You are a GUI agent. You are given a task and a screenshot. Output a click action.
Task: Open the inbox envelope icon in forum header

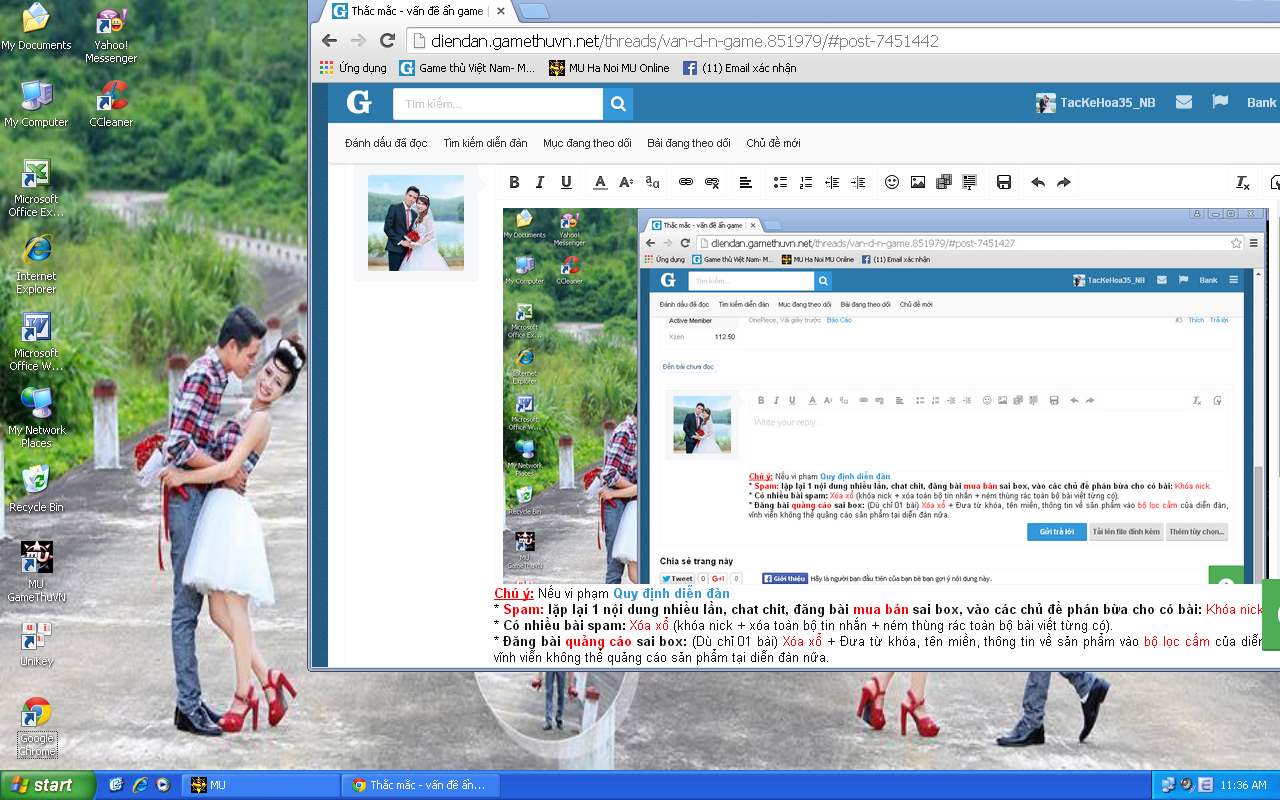tap(1184, 102)
